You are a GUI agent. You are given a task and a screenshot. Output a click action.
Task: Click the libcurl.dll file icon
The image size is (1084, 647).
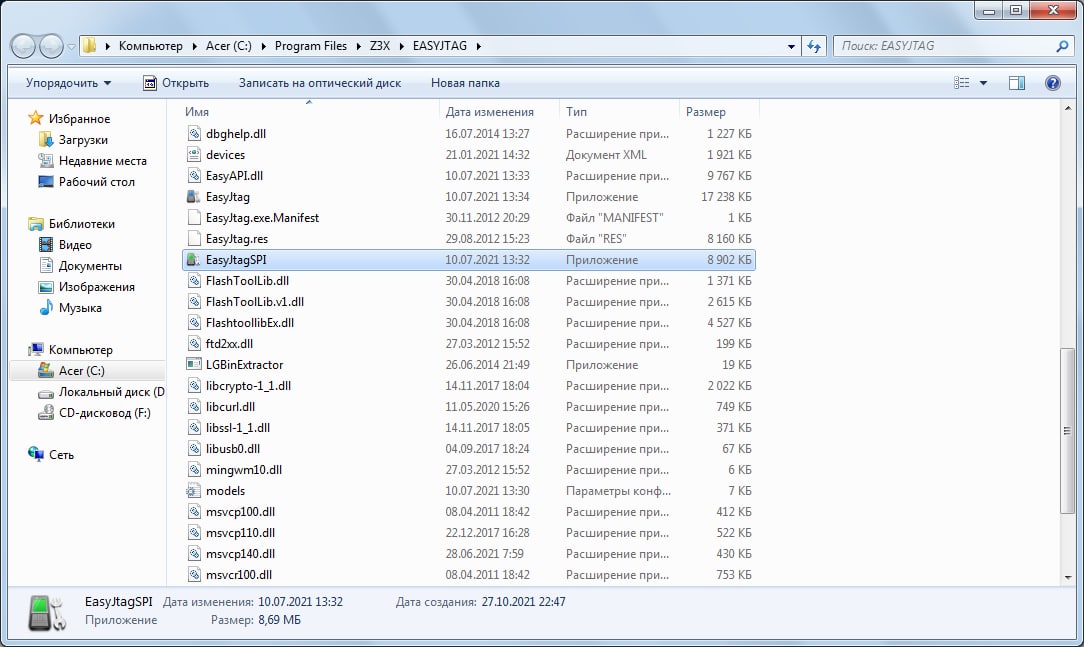pyautogui.click(x=194, y=407)
